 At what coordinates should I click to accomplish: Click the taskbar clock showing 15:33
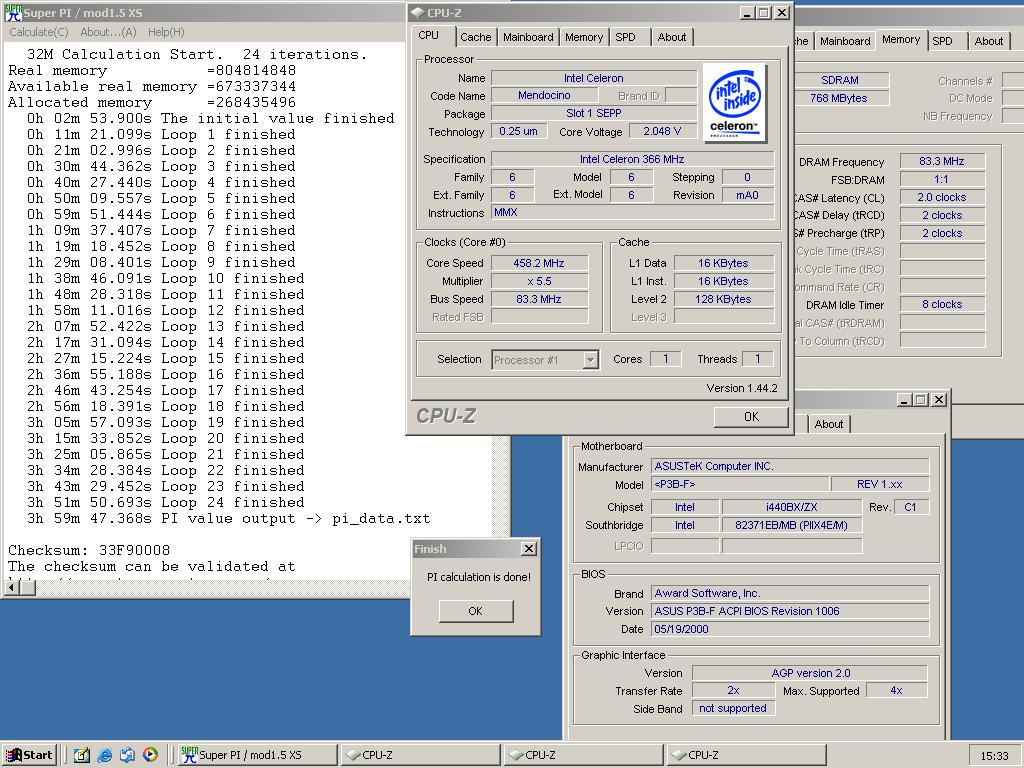pos(994,756)
